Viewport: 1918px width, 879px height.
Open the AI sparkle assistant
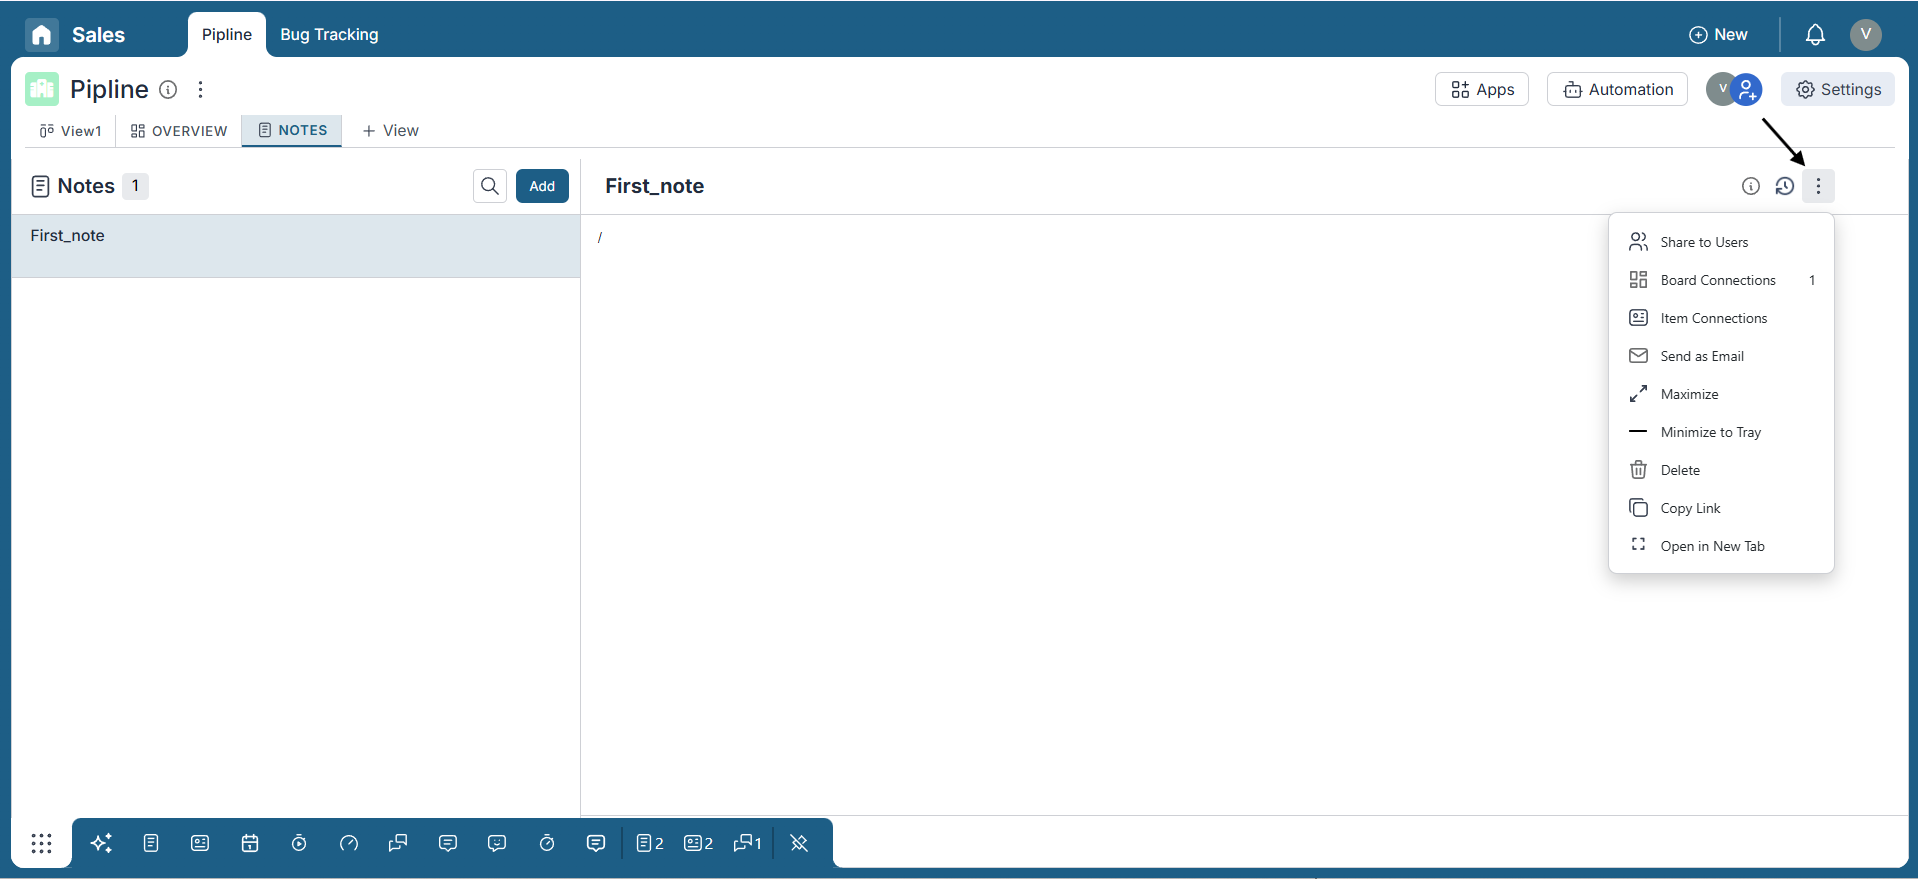(x=101, y=843)
